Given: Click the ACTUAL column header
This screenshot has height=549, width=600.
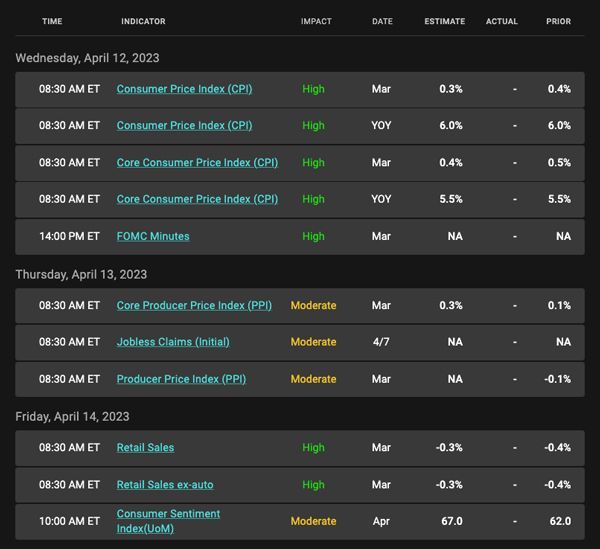Looking at the screenshot, I should (502, 21).
